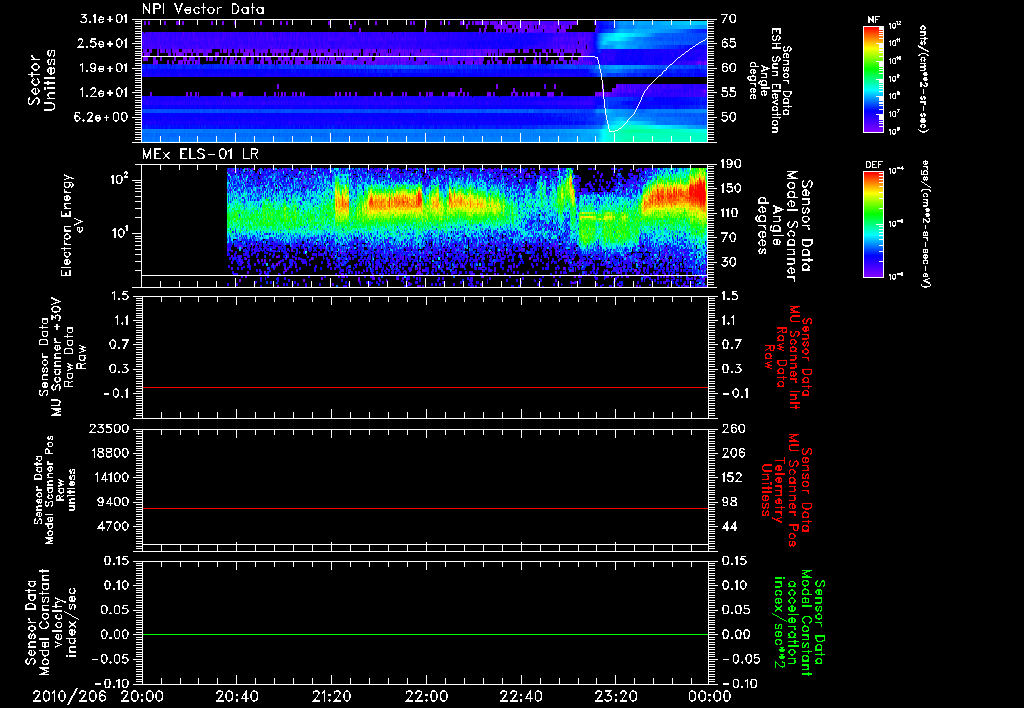Click the red line in the +30V panel
The width and height of the screenshot is (1024, 708).
coord(424,387)
